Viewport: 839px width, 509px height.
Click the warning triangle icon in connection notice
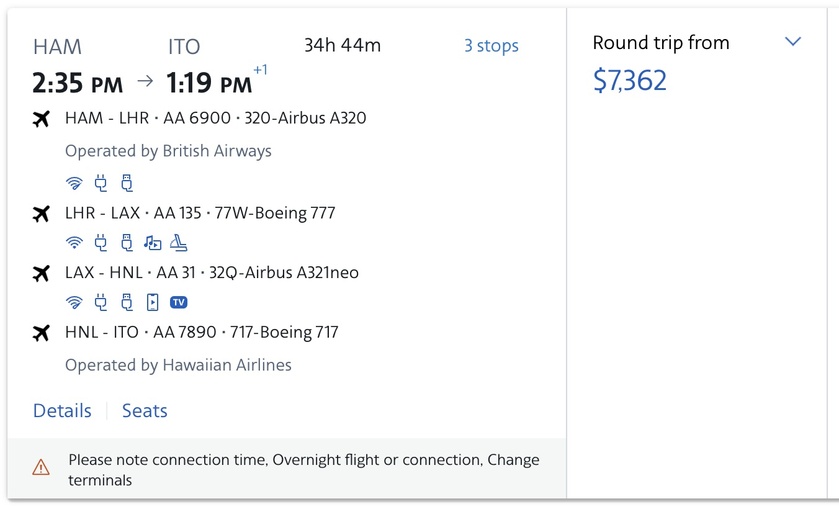point(40,467)
